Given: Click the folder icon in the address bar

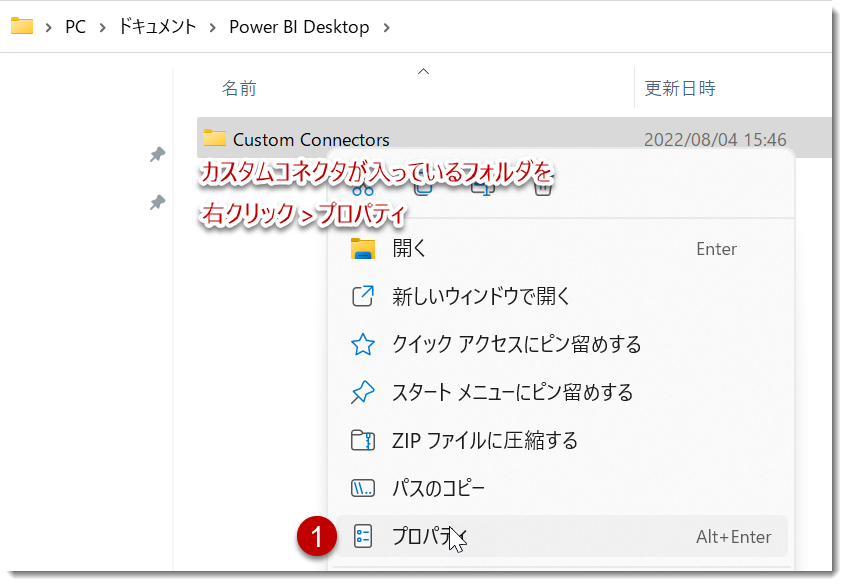Looking at the screenshot, I should [x=22, y=26].
